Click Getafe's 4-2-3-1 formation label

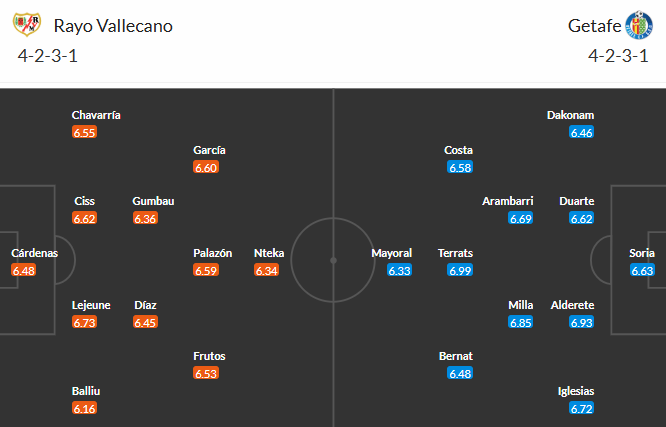tap(618, 56)
